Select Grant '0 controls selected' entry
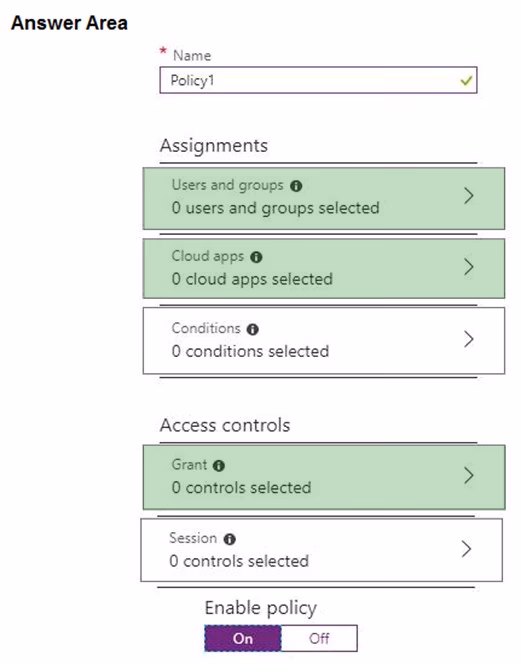521x665 pixels. 324,477
